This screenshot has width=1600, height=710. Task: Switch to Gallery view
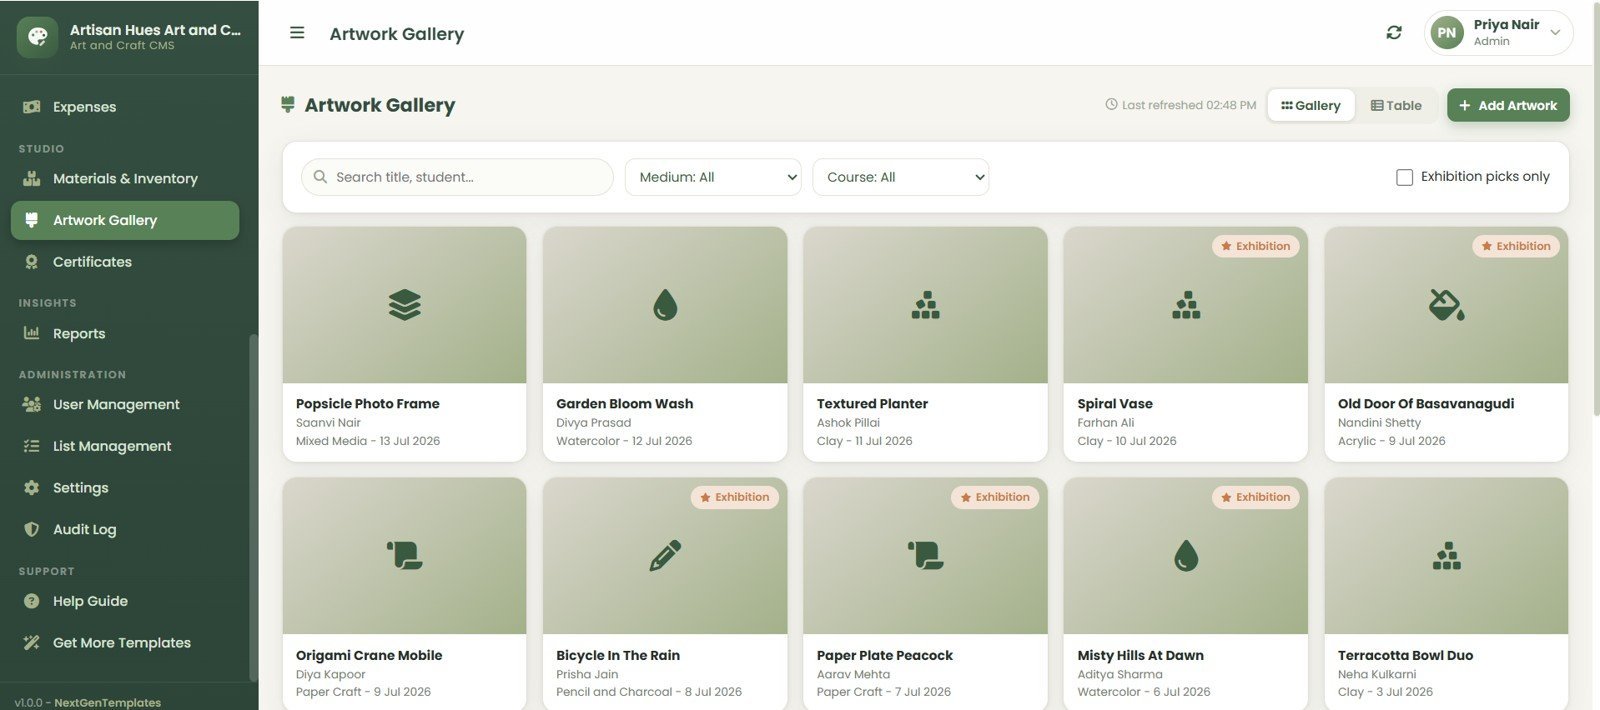(1311, 105)
